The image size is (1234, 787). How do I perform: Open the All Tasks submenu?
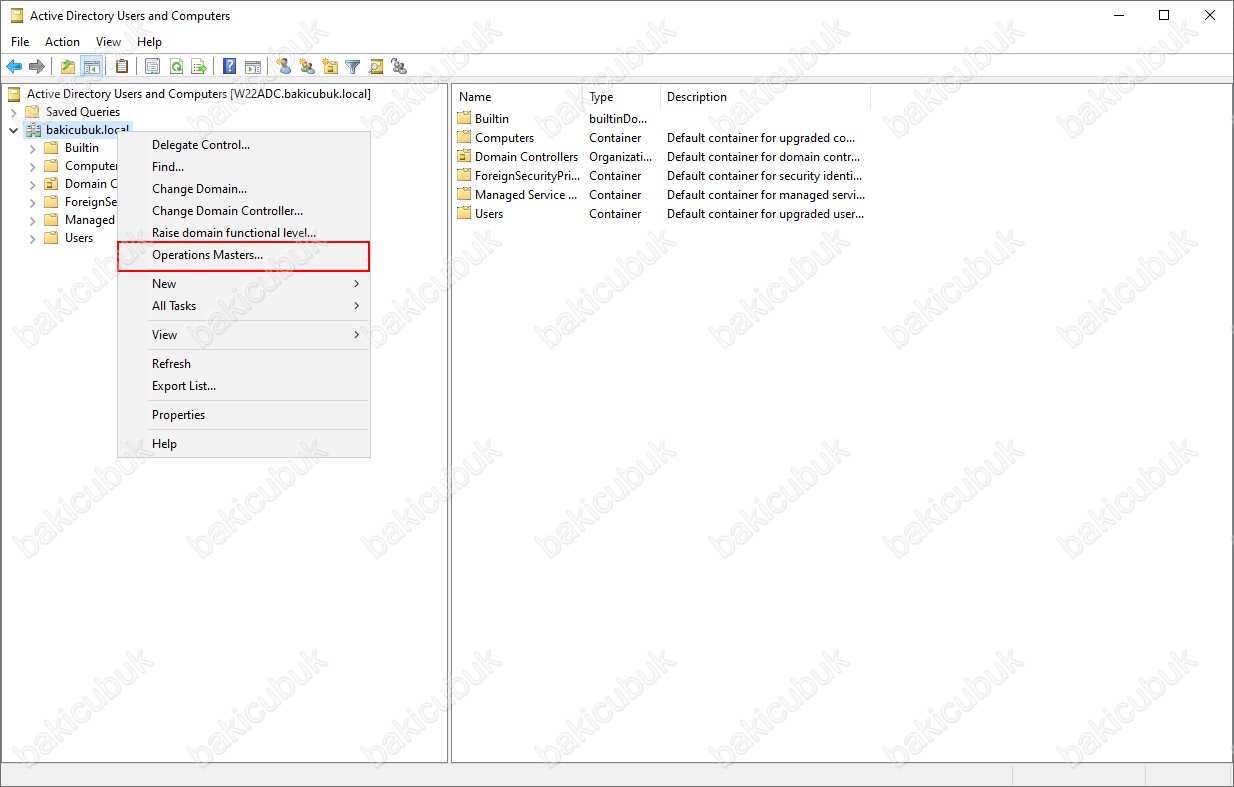coord(244,306)
